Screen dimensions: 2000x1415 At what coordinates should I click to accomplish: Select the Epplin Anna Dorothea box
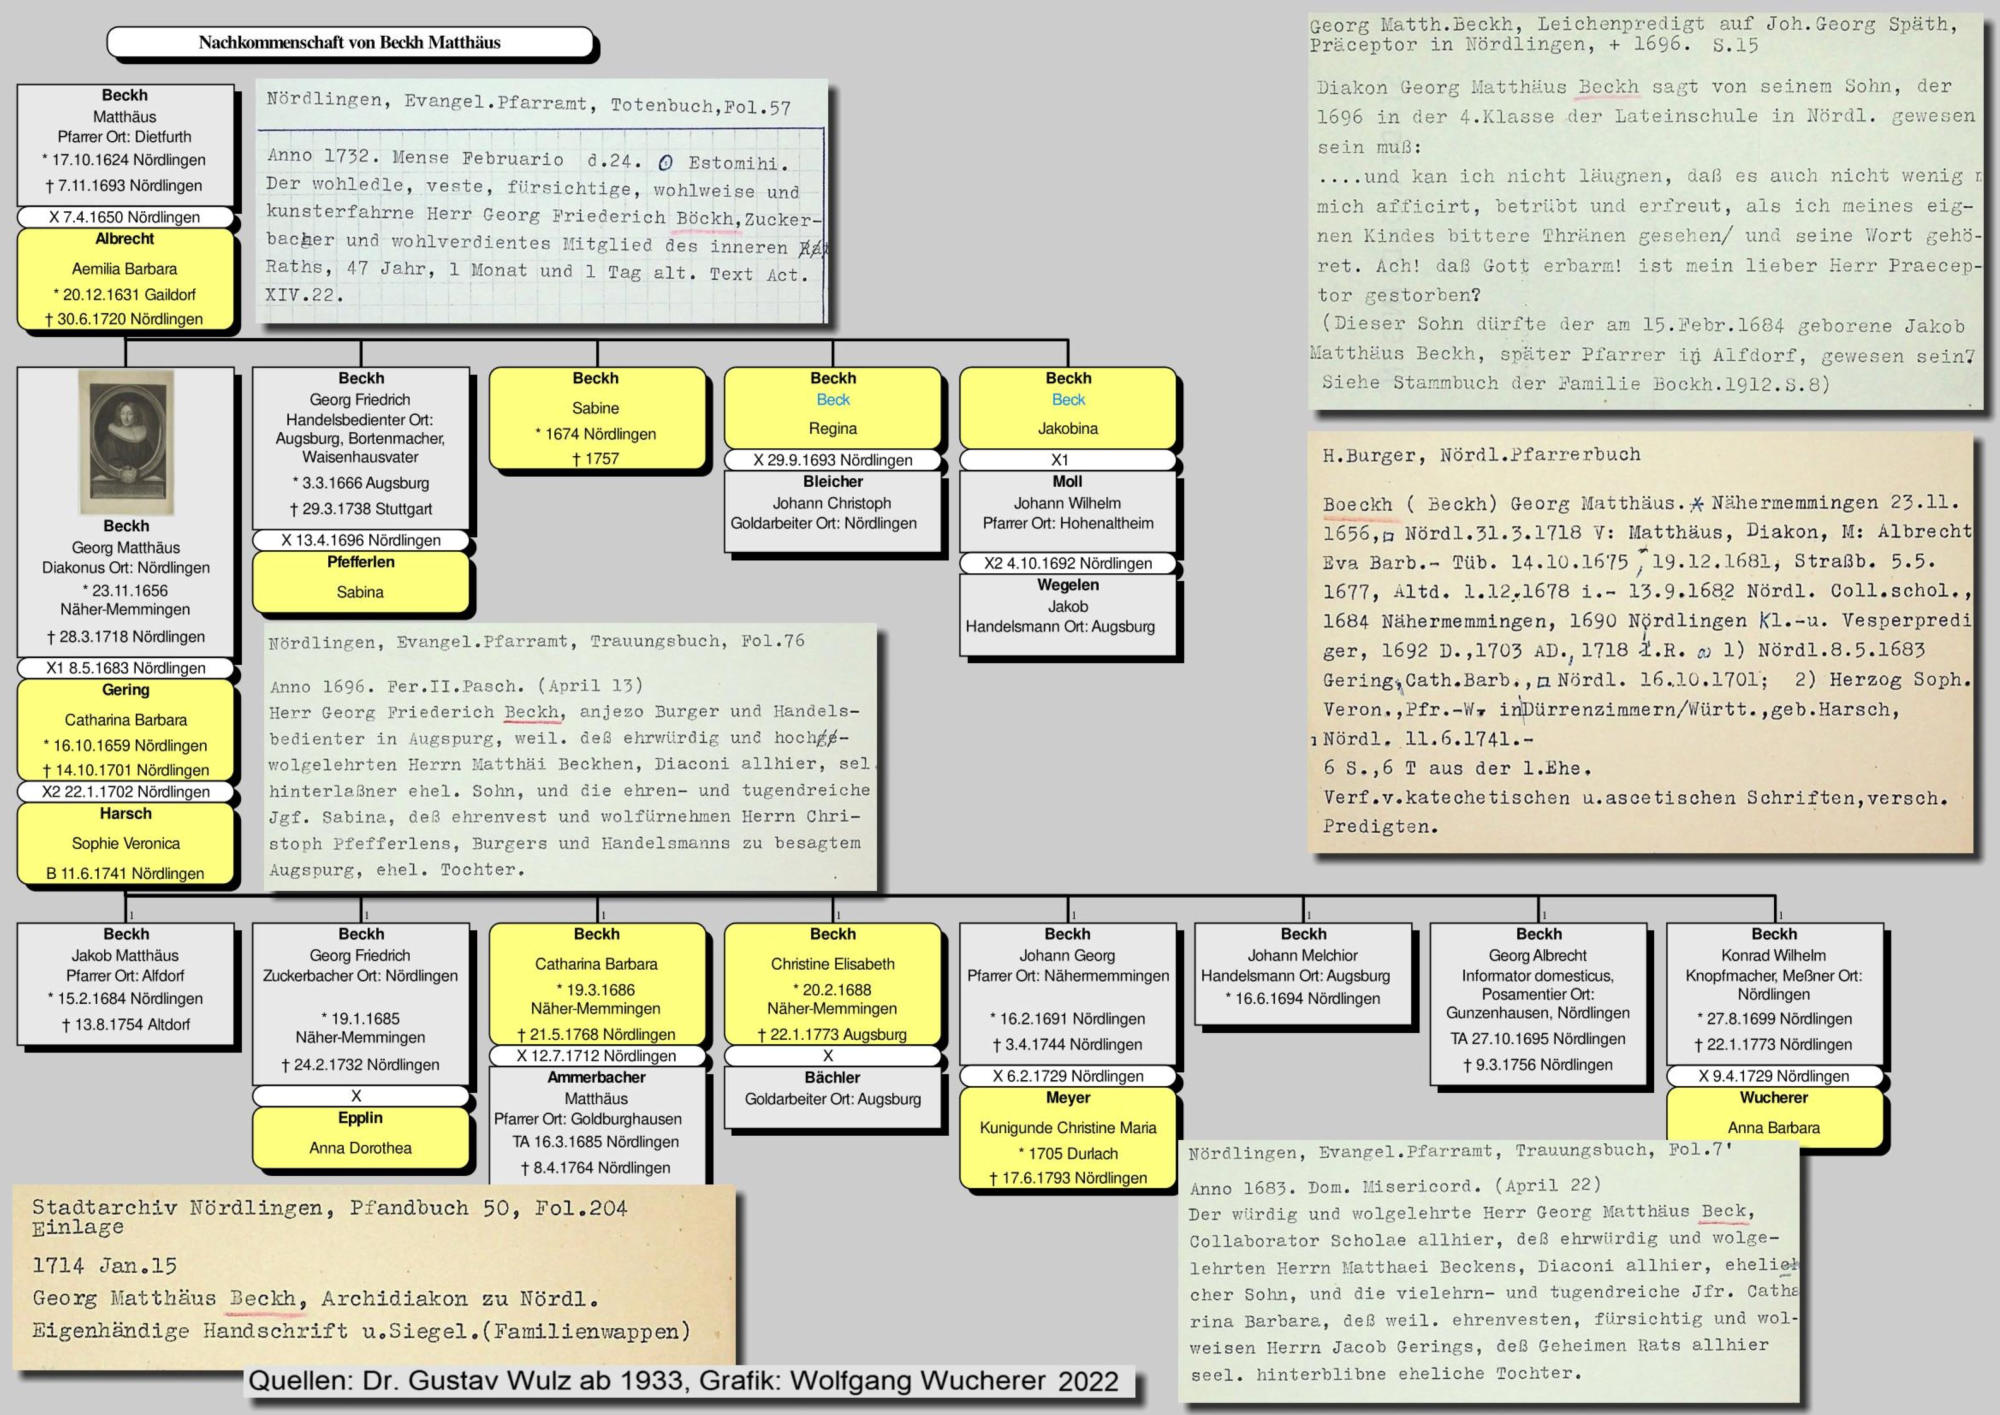click(360, 1136)
